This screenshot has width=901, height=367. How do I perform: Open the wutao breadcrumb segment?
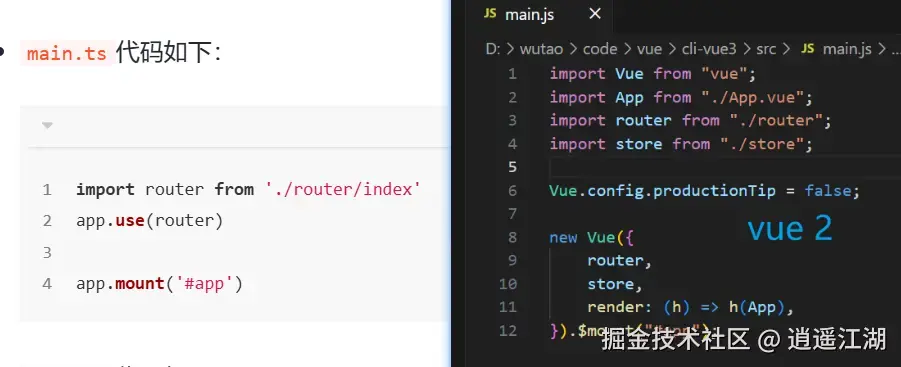[x=541, y=49]
